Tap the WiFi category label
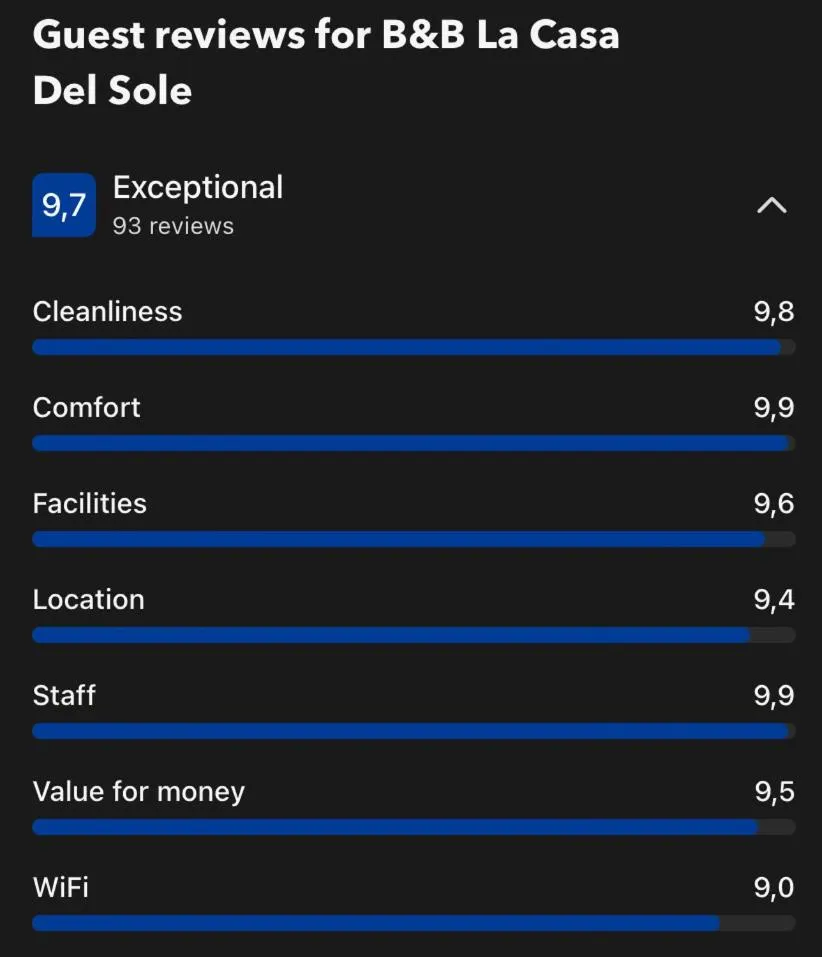 pyautogui.click(x=61, y=887)
